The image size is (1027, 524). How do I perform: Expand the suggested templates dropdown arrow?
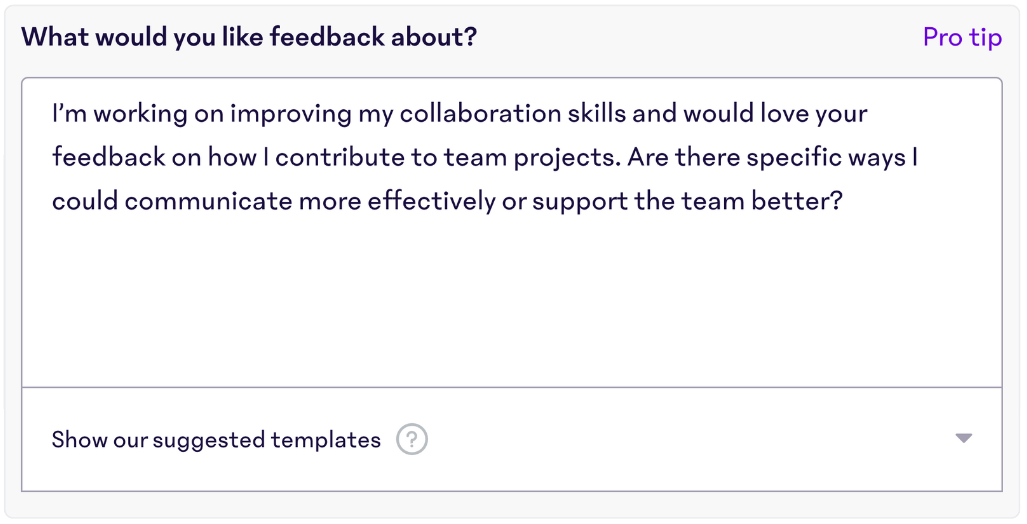pos(963,439)
